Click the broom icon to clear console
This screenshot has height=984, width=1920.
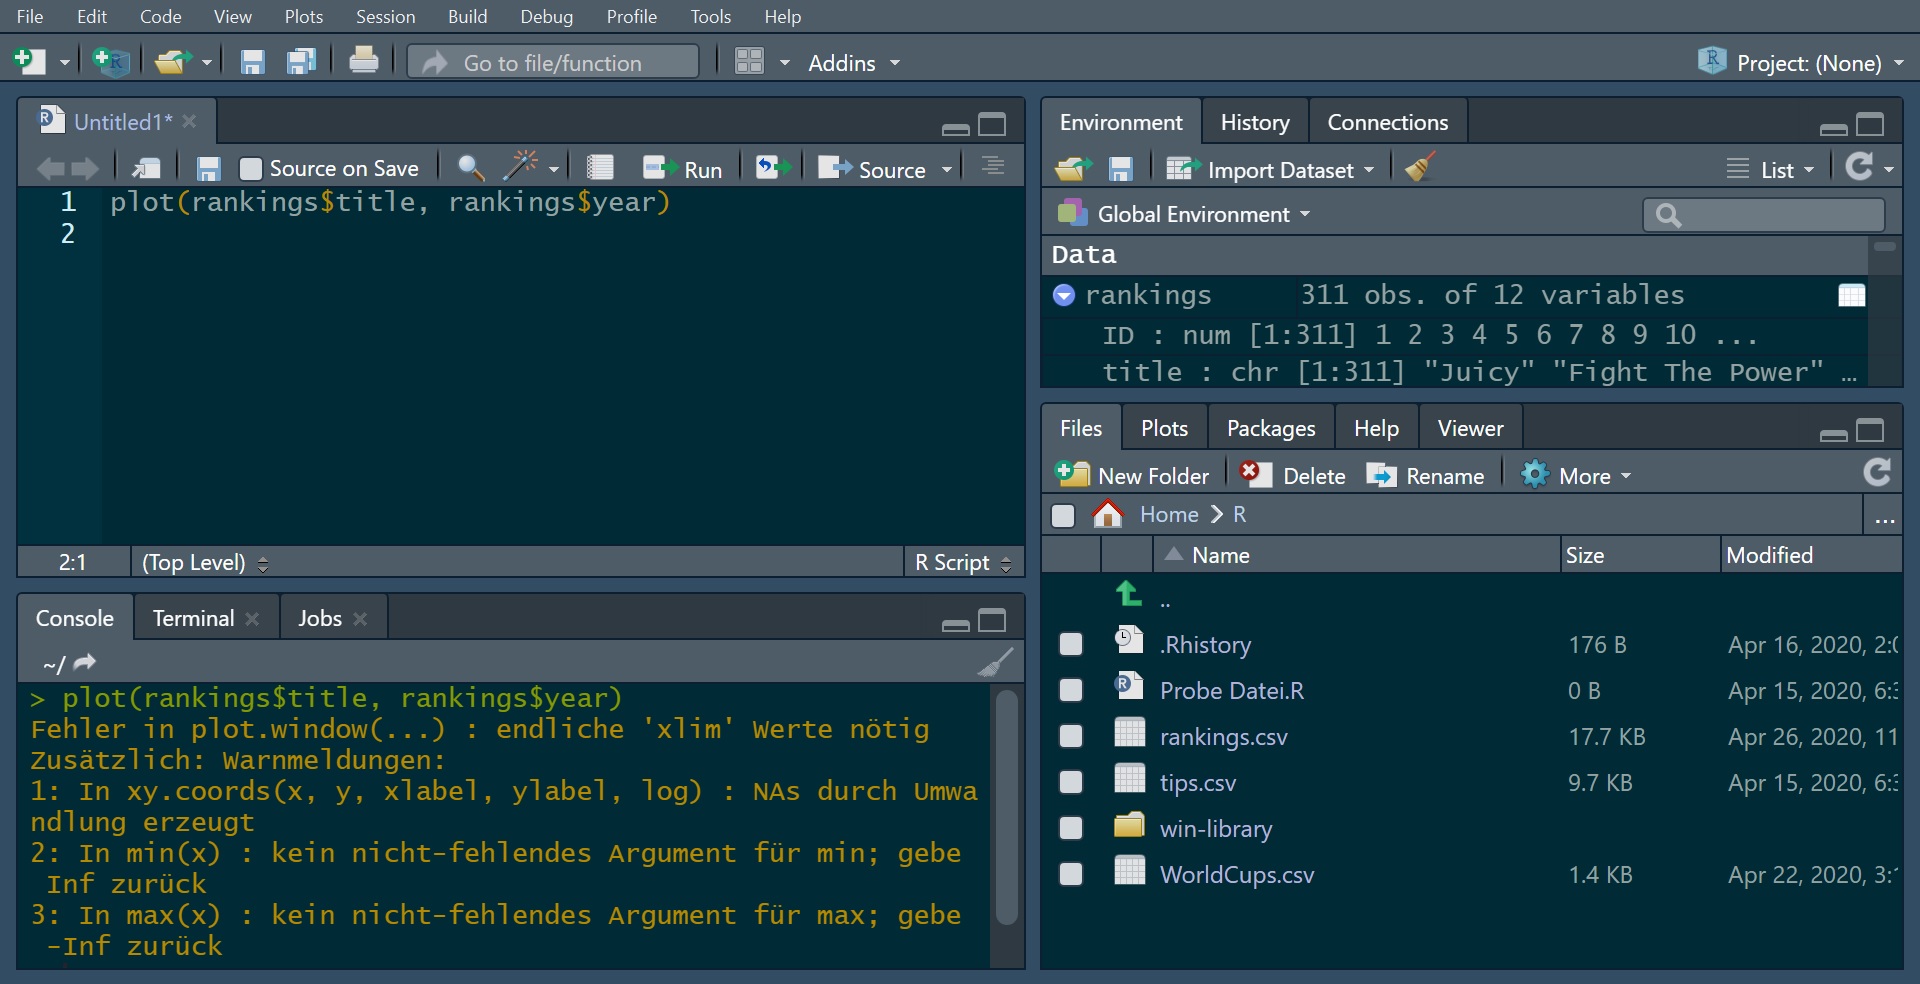click(995, 662)
